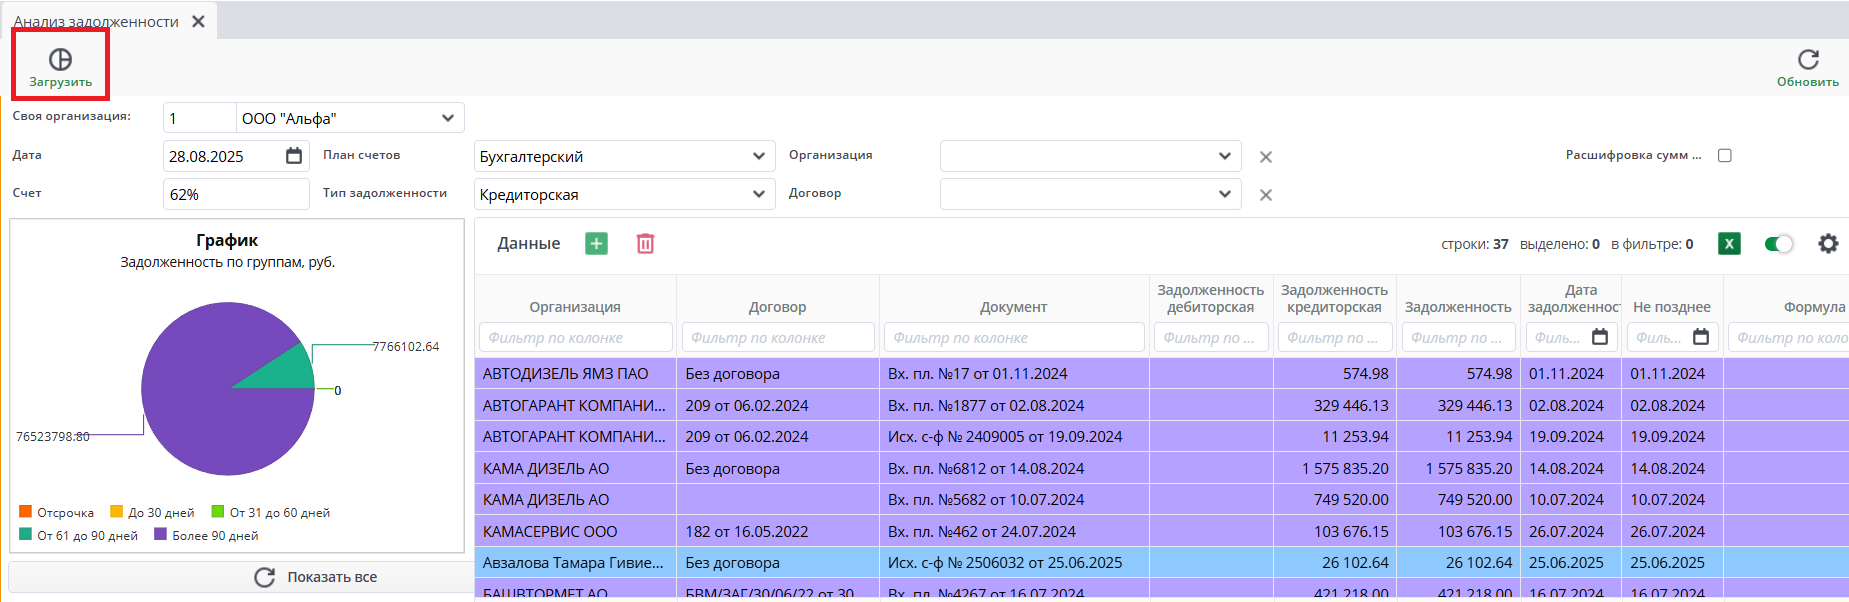
Task: Open the Тип задолженности Кредиторская dropdown
Action: [x=758, y=194]
